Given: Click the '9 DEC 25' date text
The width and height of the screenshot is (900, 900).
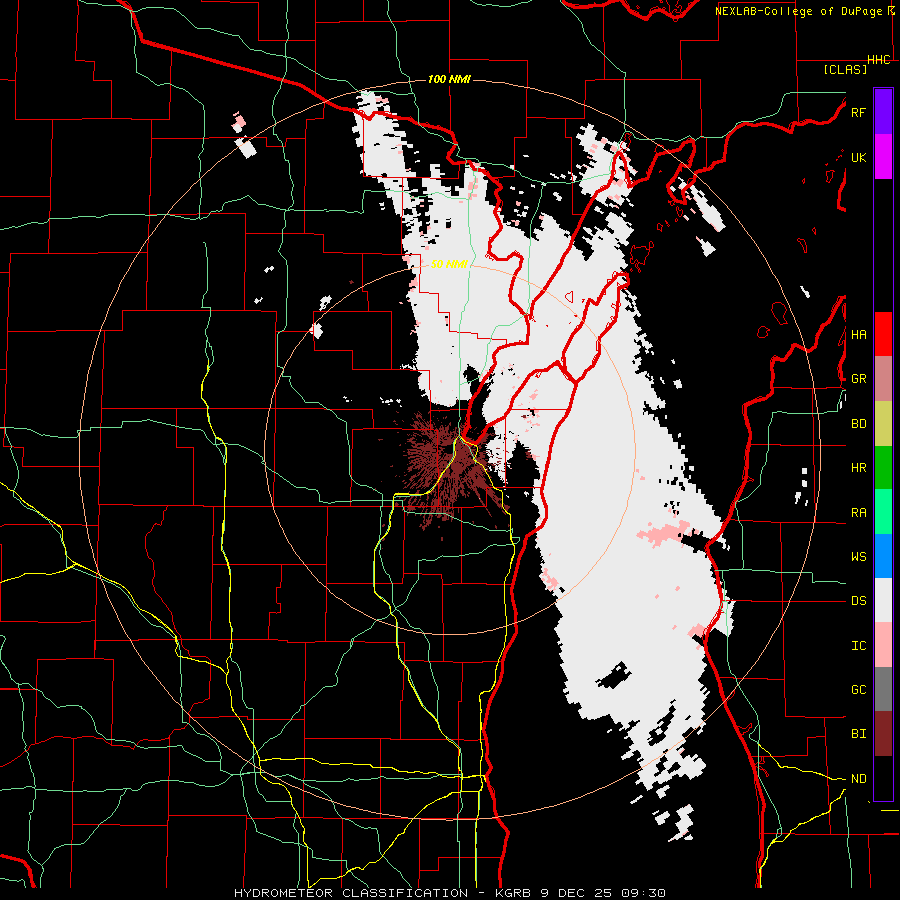Looking at the screenshot, I should 576,893.
